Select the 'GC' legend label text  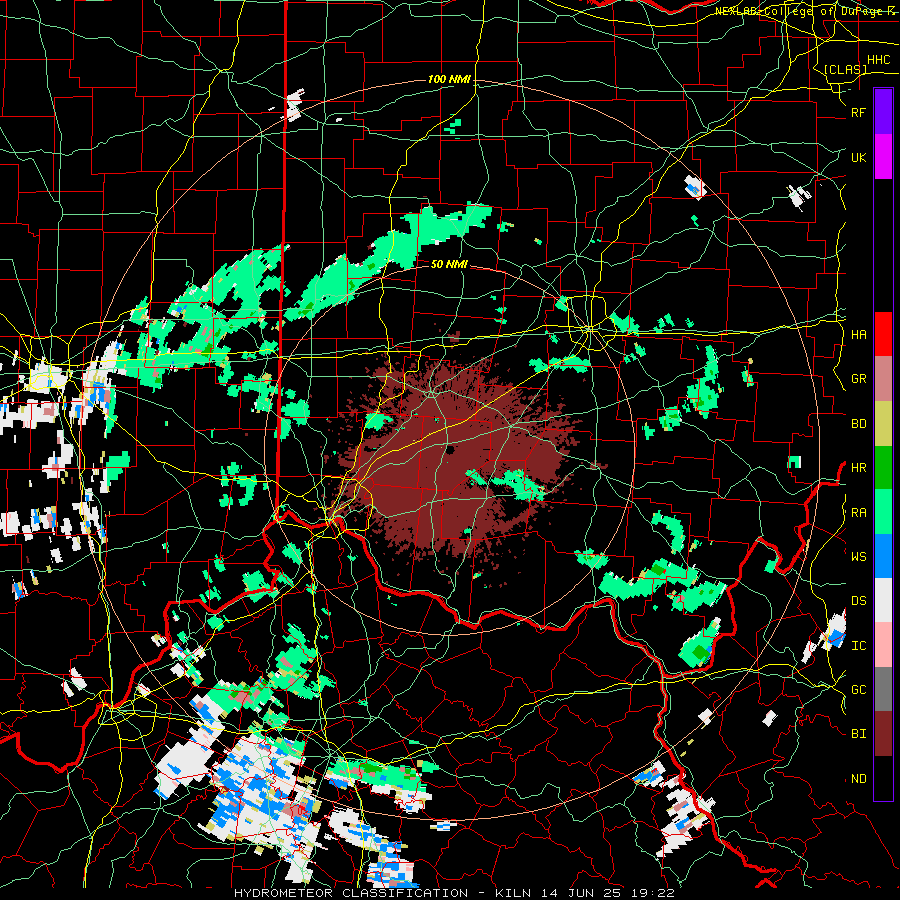click(x=858, y=690)
